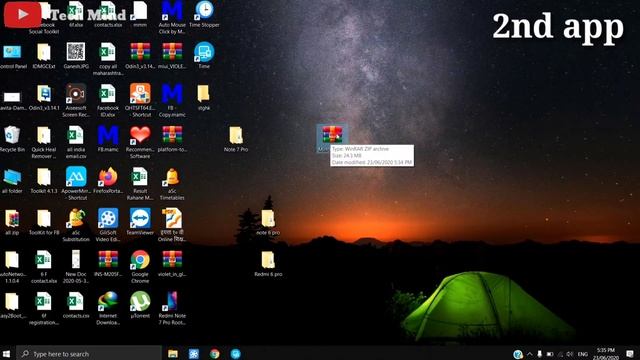Click the Type here to search box
The image size is (640, 360).
pyautogui.click(x=89, y=354)
